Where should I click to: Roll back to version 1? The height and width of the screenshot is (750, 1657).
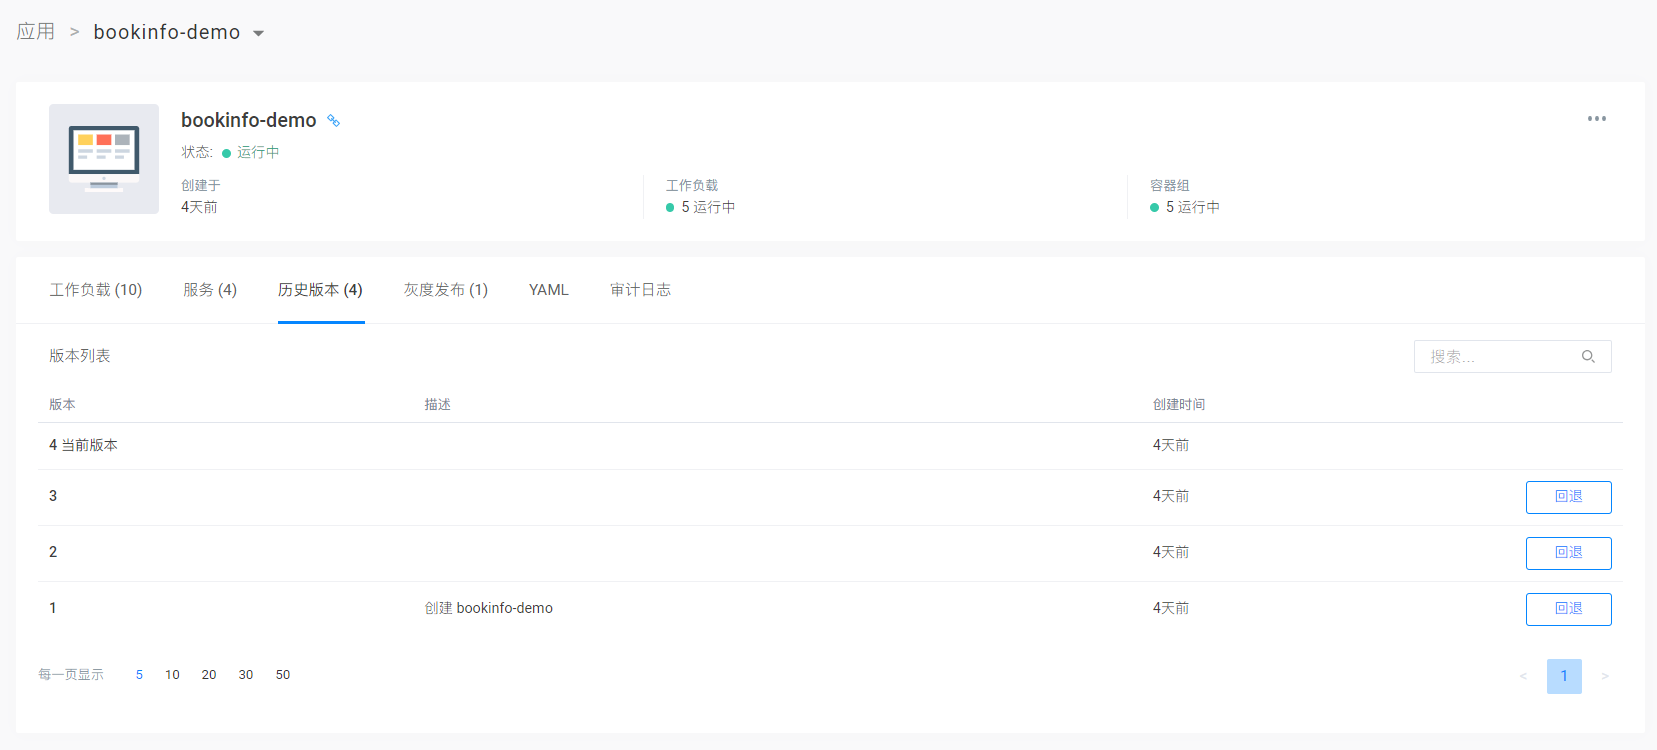(1568, 609)
